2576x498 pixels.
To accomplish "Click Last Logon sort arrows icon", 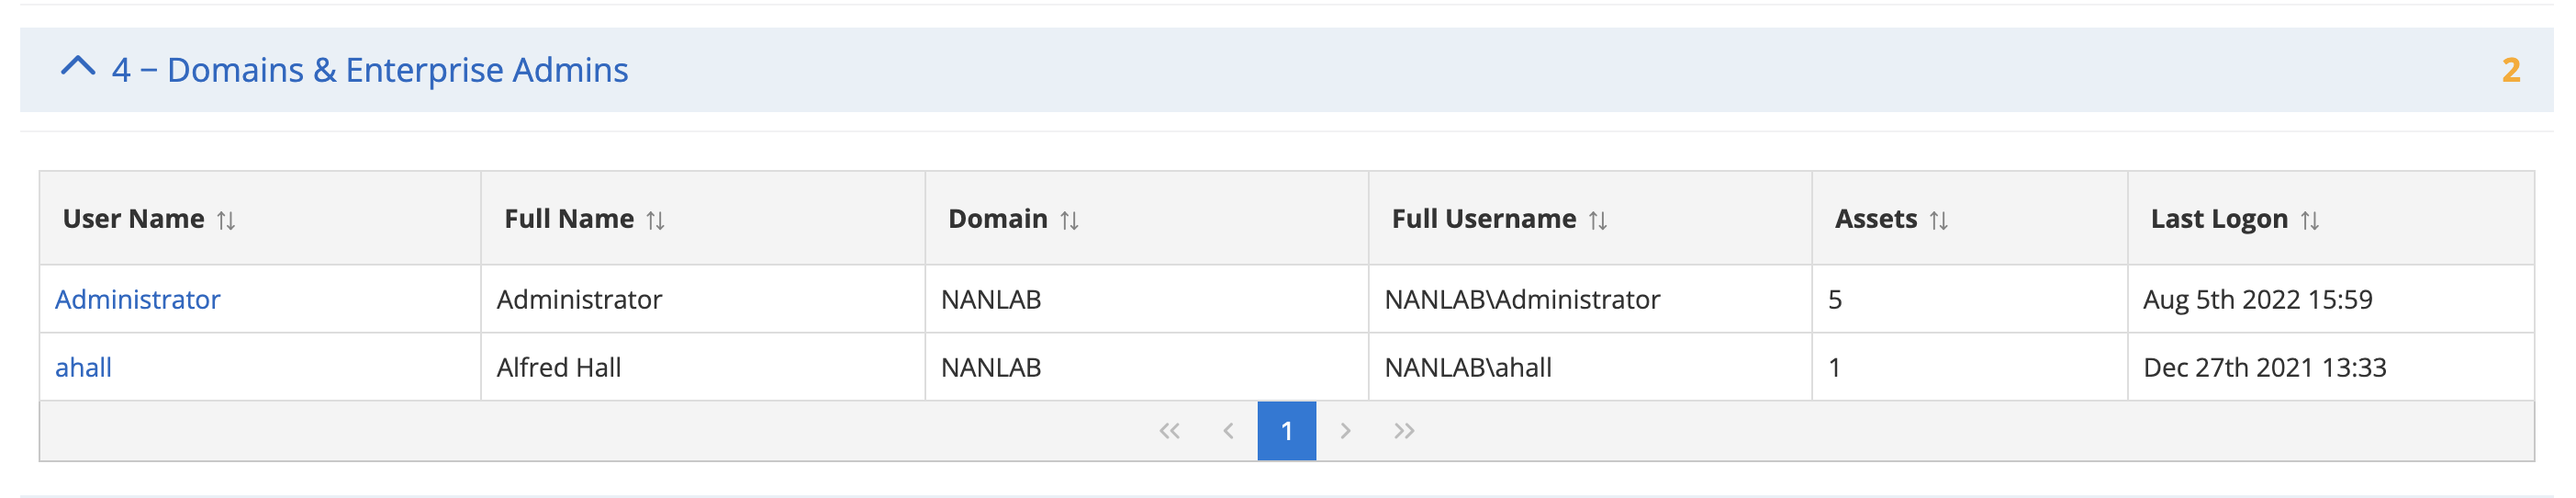I will coord(2309,220).
